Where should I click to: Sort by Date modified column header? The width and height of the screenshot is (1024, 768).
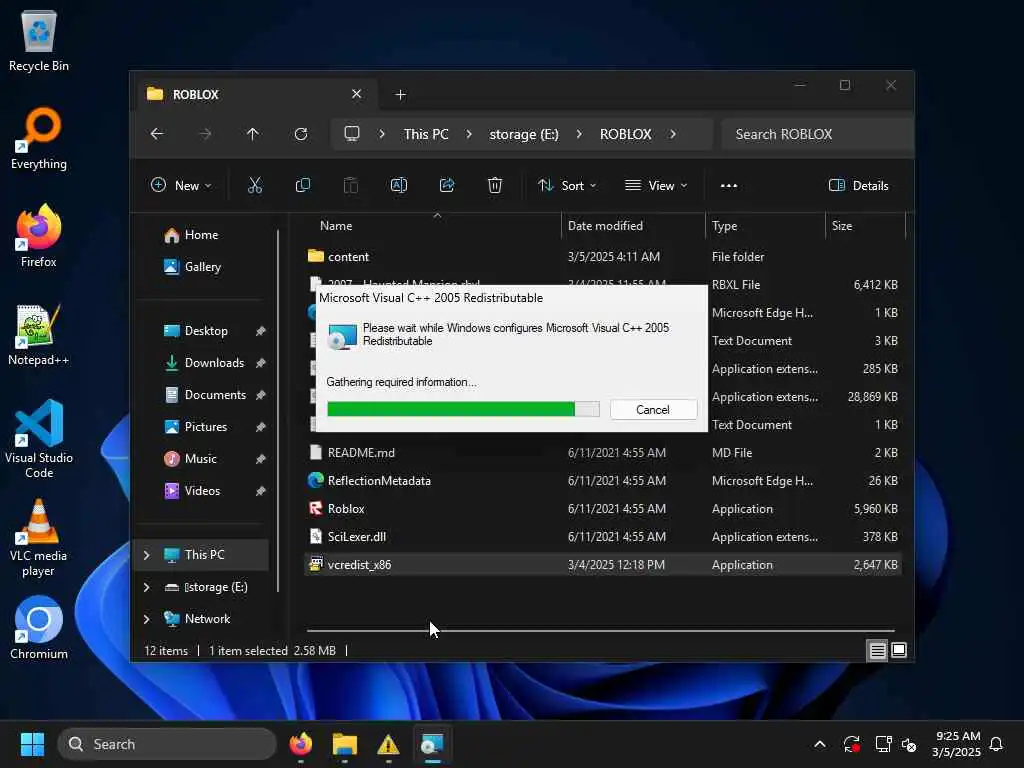pyautogui.click(x=605, y=226)
